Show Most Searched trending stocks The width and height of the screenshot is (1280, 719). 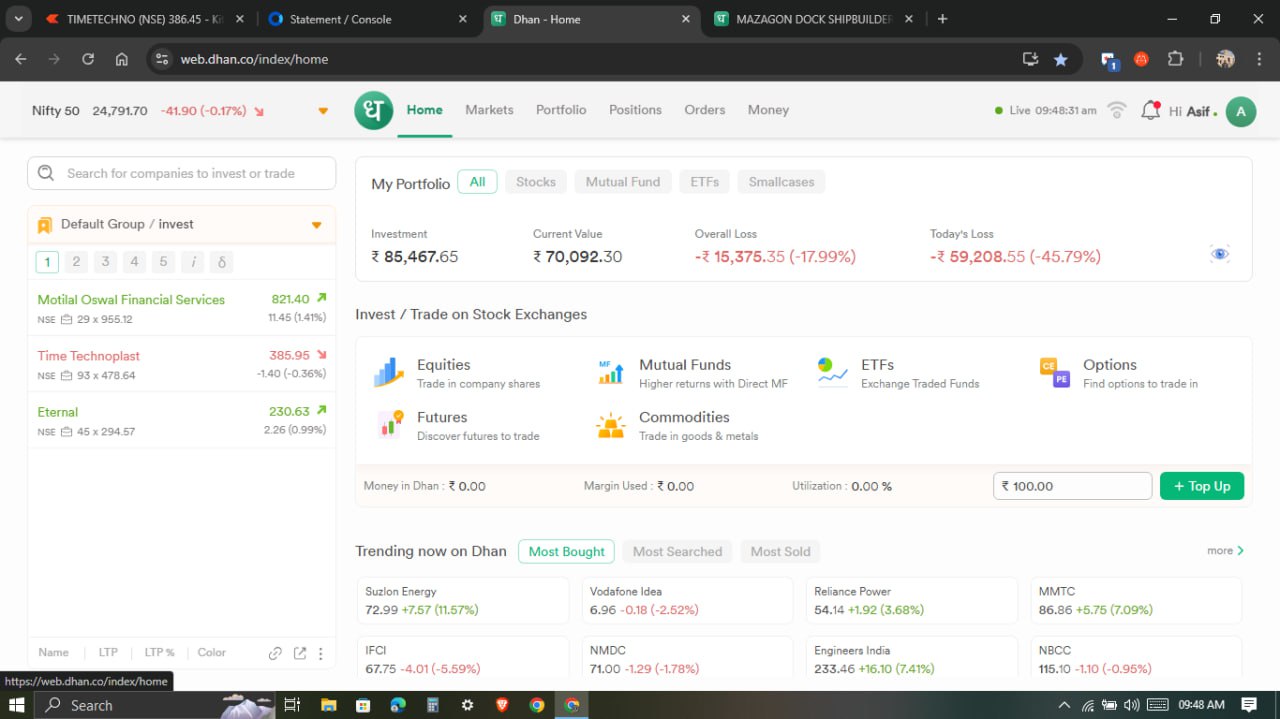click(677, 552)
